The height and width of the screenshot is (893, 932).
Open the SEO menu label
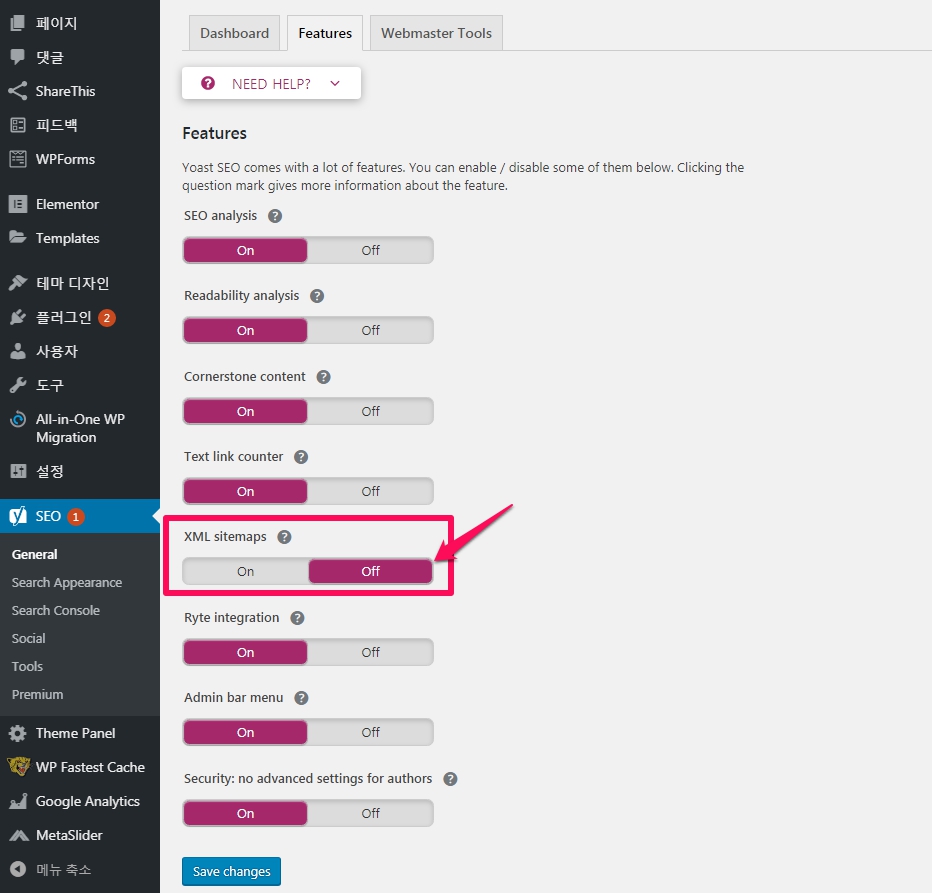click(48, 516)
